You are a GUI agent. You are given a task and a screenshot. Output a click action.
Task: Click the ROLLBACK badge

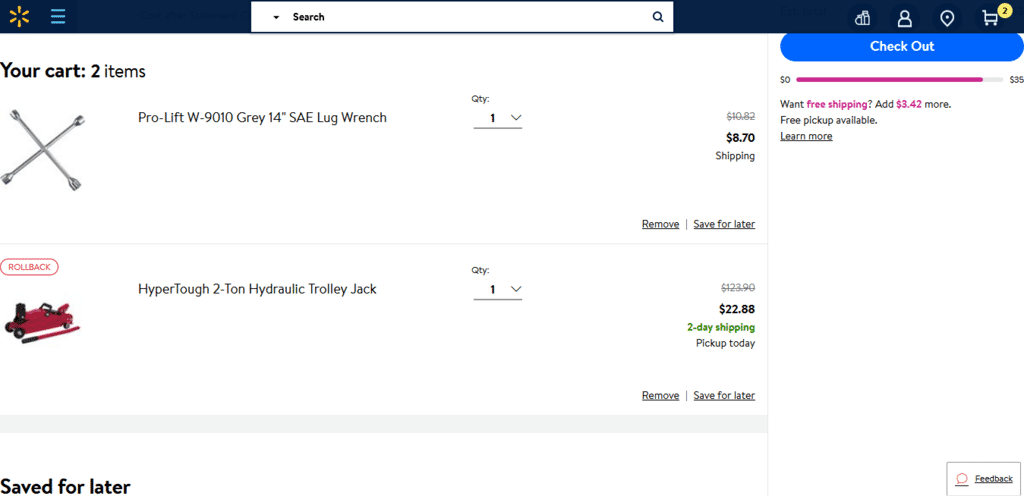click(x=29, y=267)
